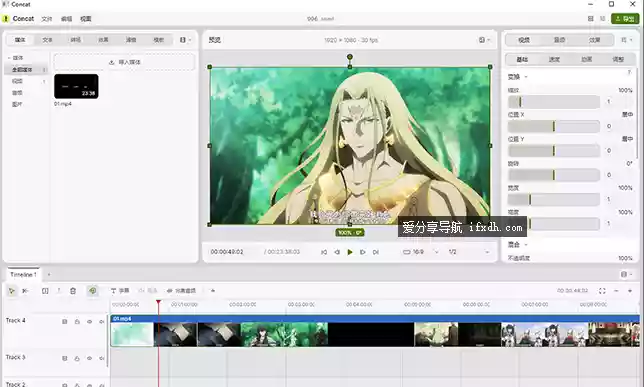Click the Concat logo icon in menu bar
The image size is (644, 387).
[6, 19]
